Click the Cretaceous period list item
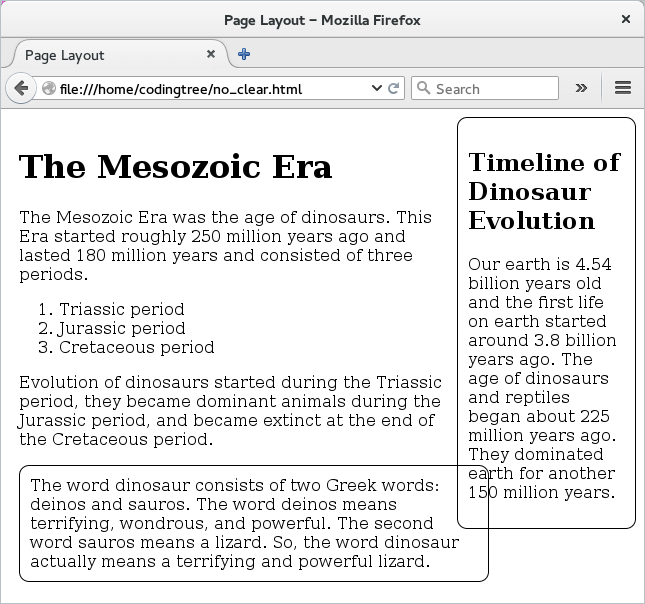The height and width of the screenshot is (604, 645). coord(136,347)
